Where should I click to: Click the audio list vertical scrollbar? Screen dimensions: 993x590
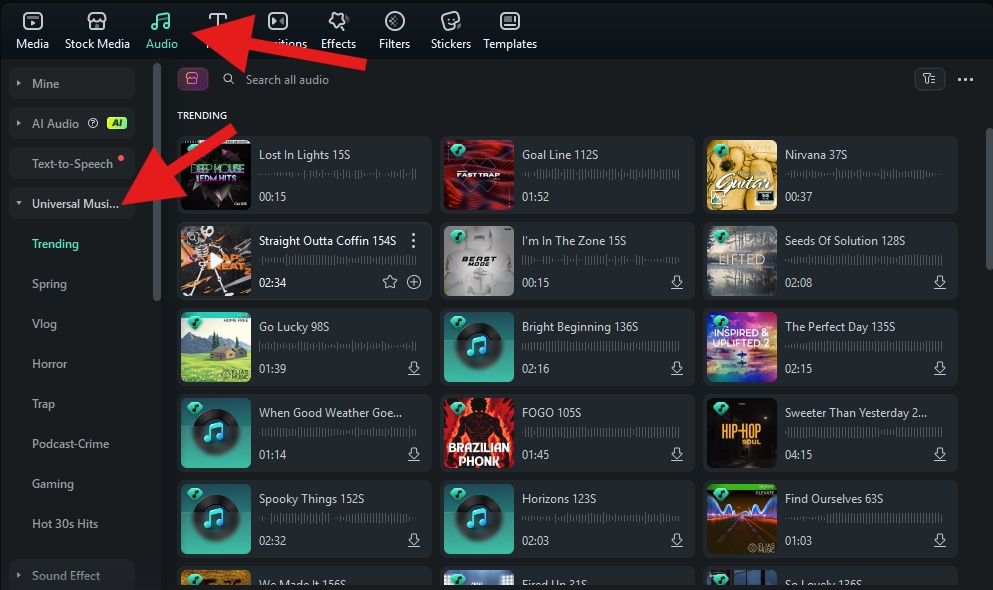pyautogui.click(x=989, y=199)
